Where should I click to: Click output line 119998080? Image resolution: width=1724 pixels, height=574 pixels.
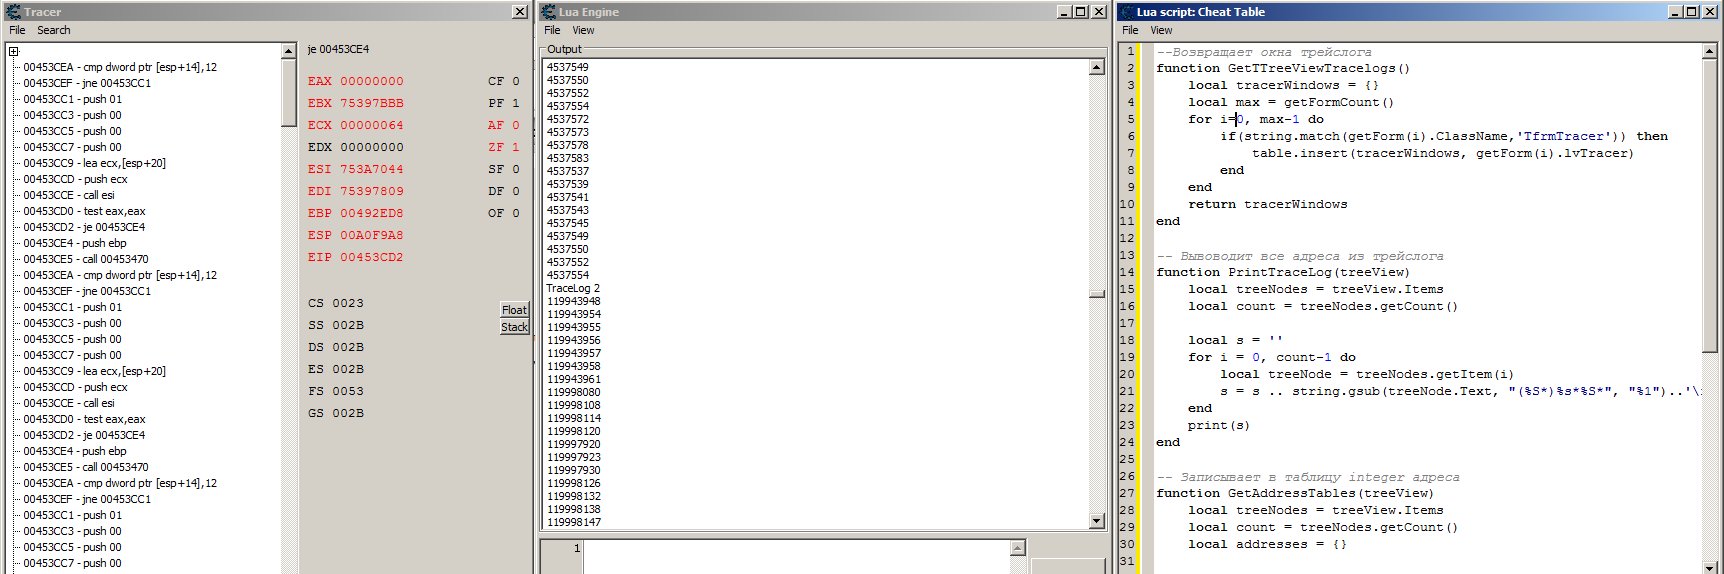click(574, 392)
